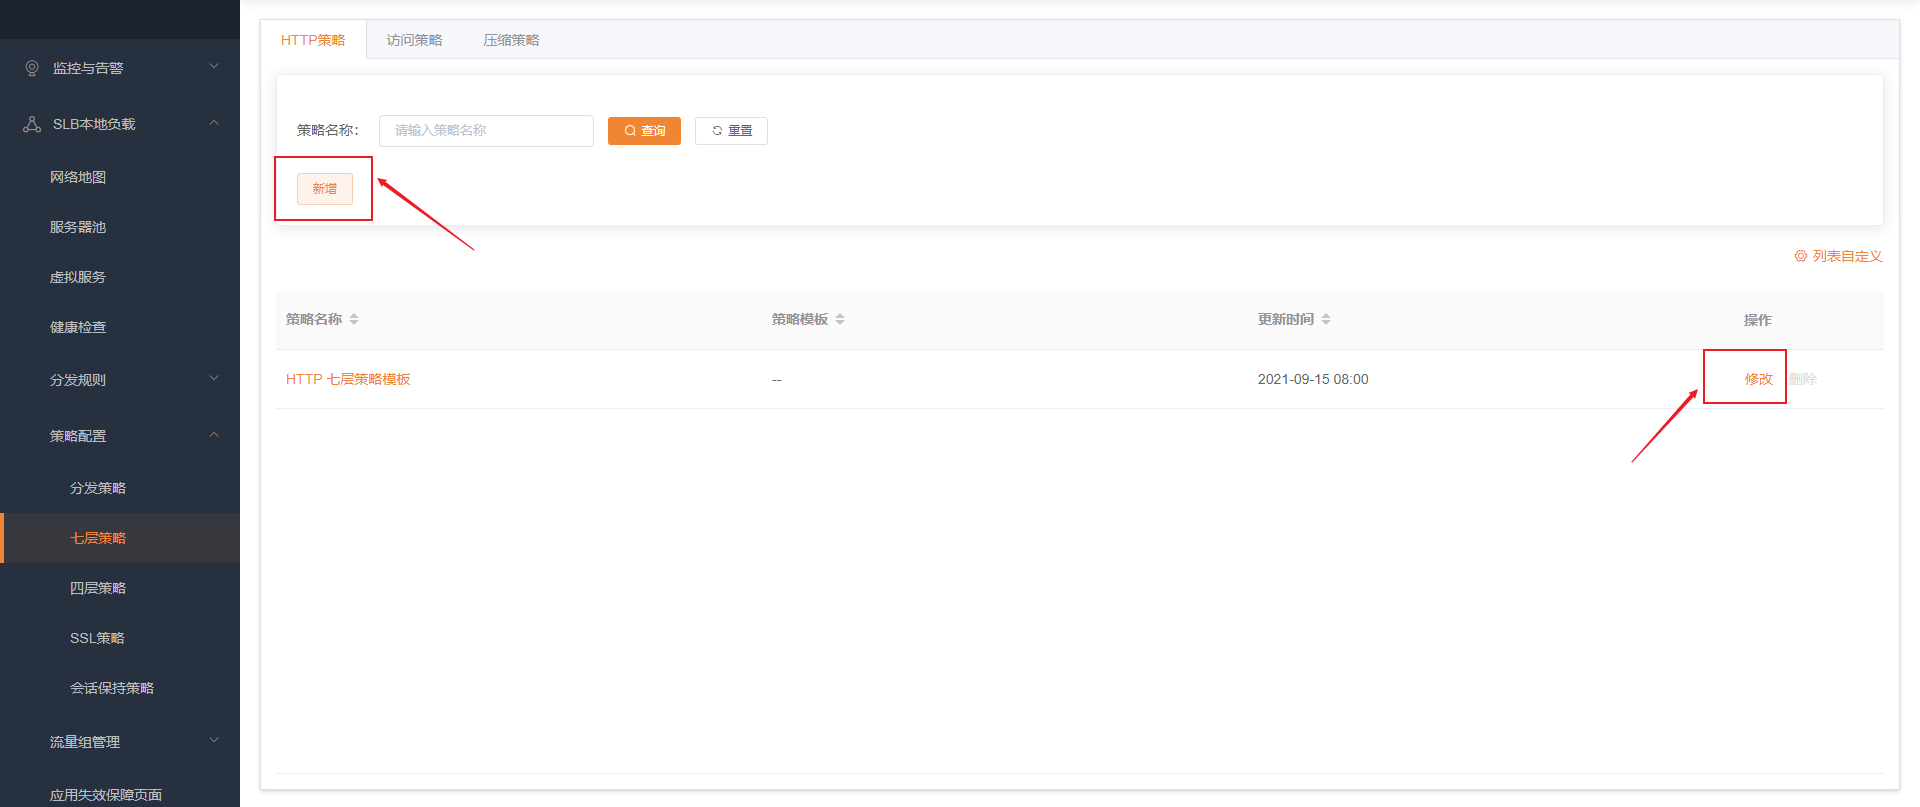
Task: Sort by 策略模板 column arrows
Action: coord(840,319)
